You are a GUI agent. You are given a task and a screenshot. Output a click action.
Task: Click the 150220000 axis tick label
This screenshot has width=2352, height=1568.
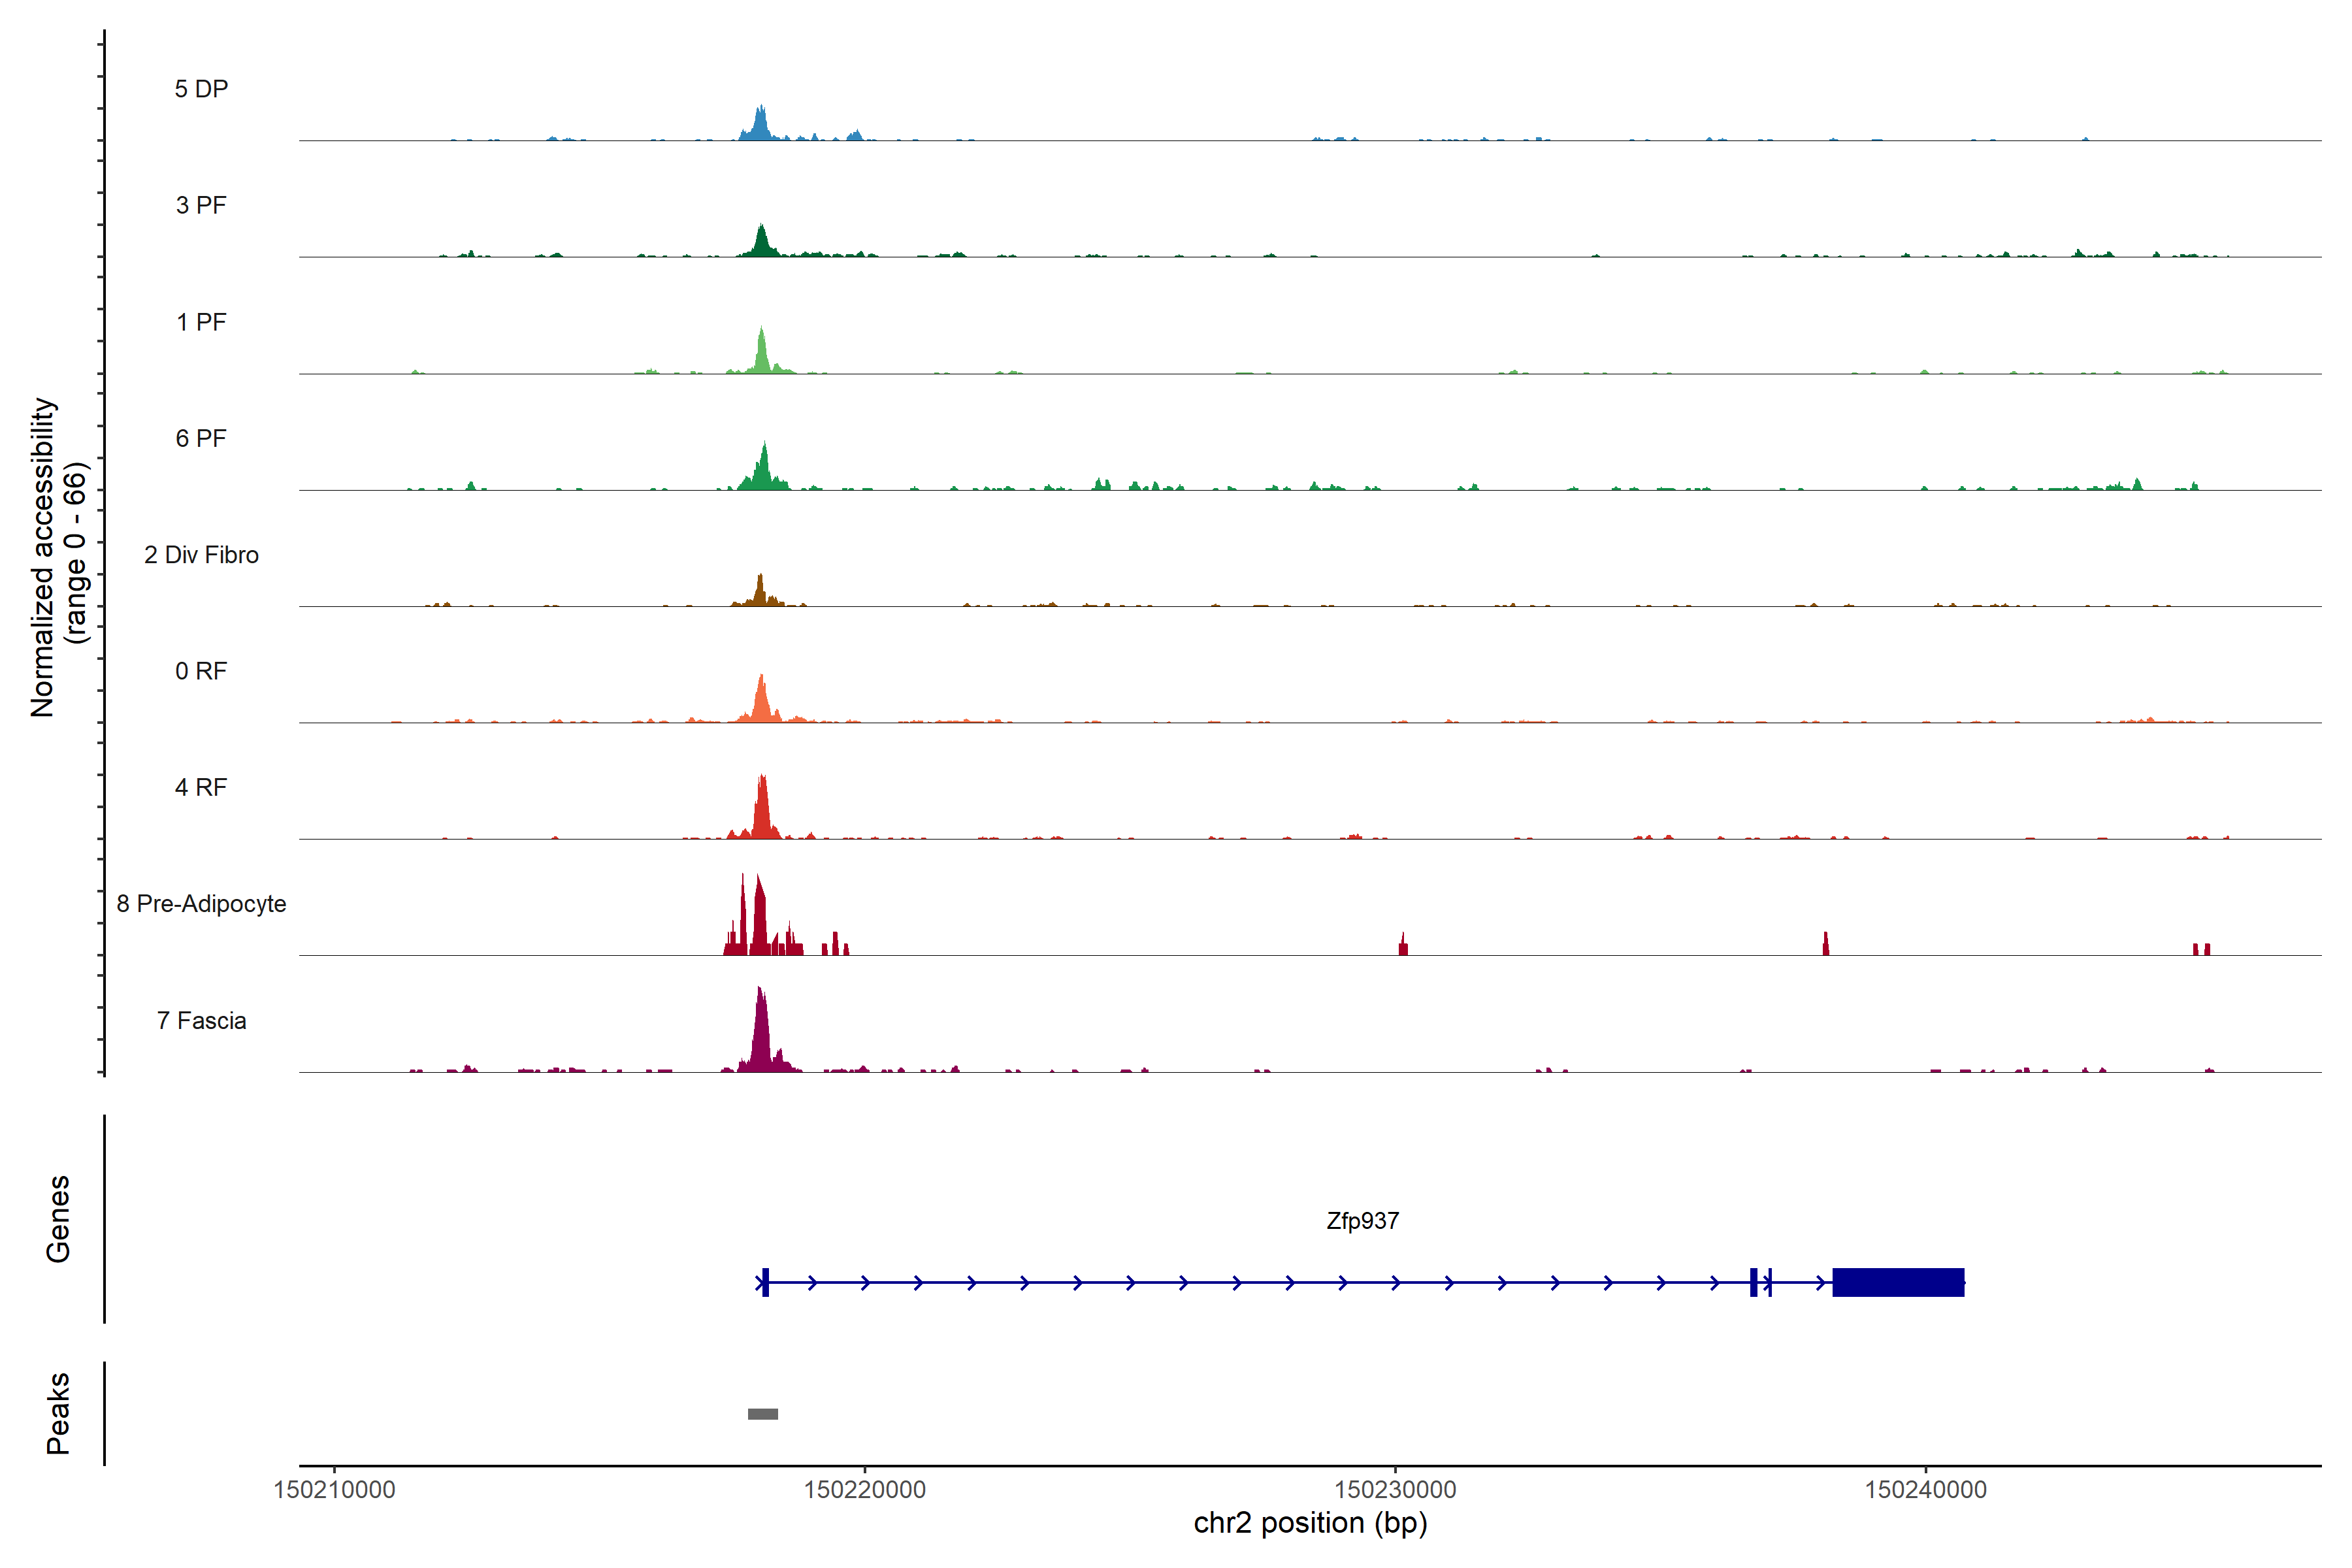[864, 1490]
